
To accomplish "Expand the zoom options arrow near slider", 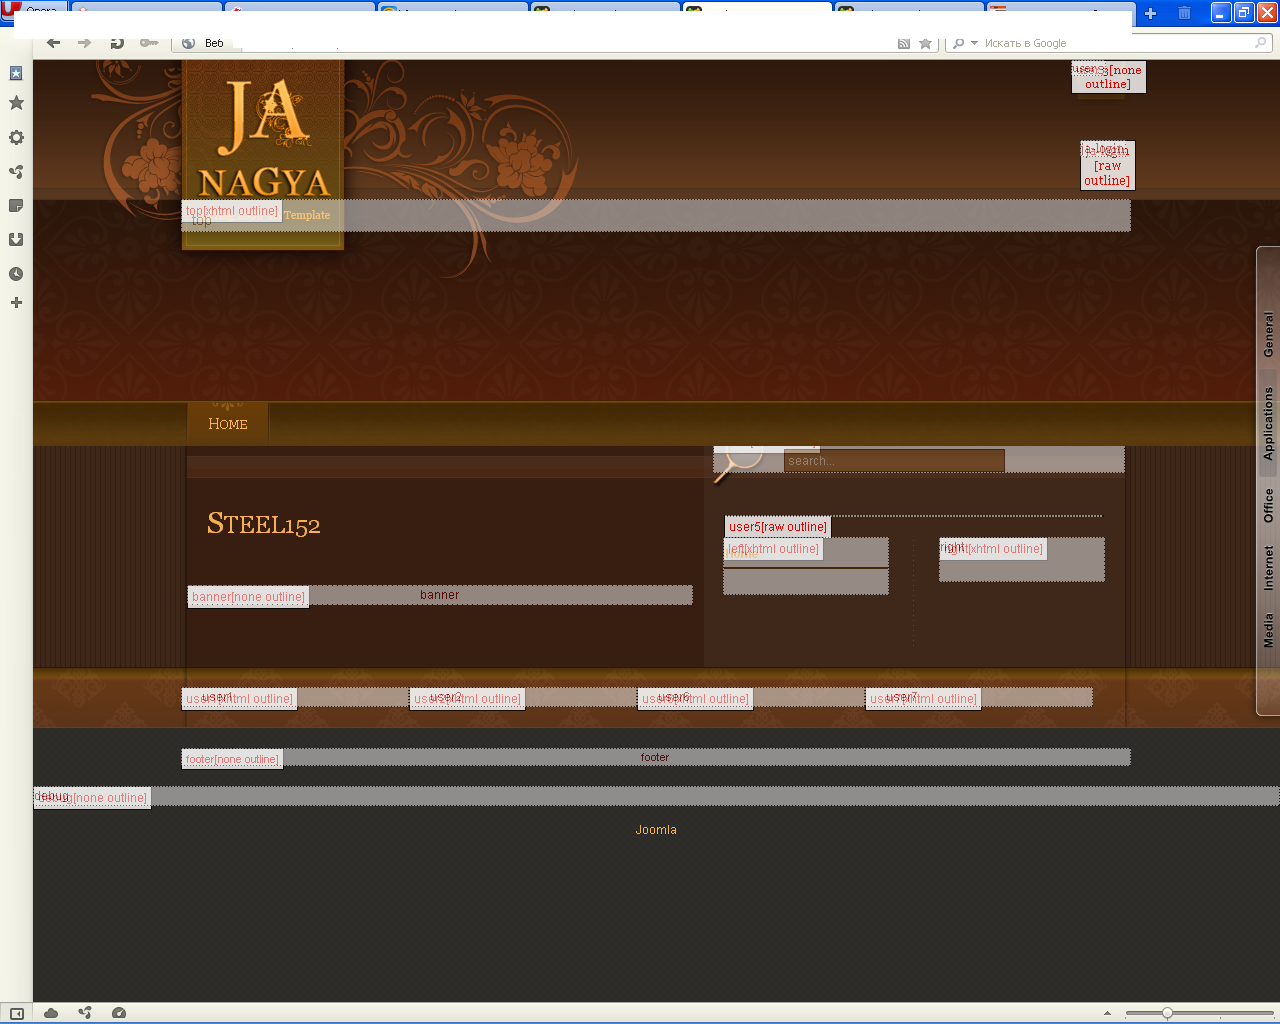I will [x=1107, y=1013].
